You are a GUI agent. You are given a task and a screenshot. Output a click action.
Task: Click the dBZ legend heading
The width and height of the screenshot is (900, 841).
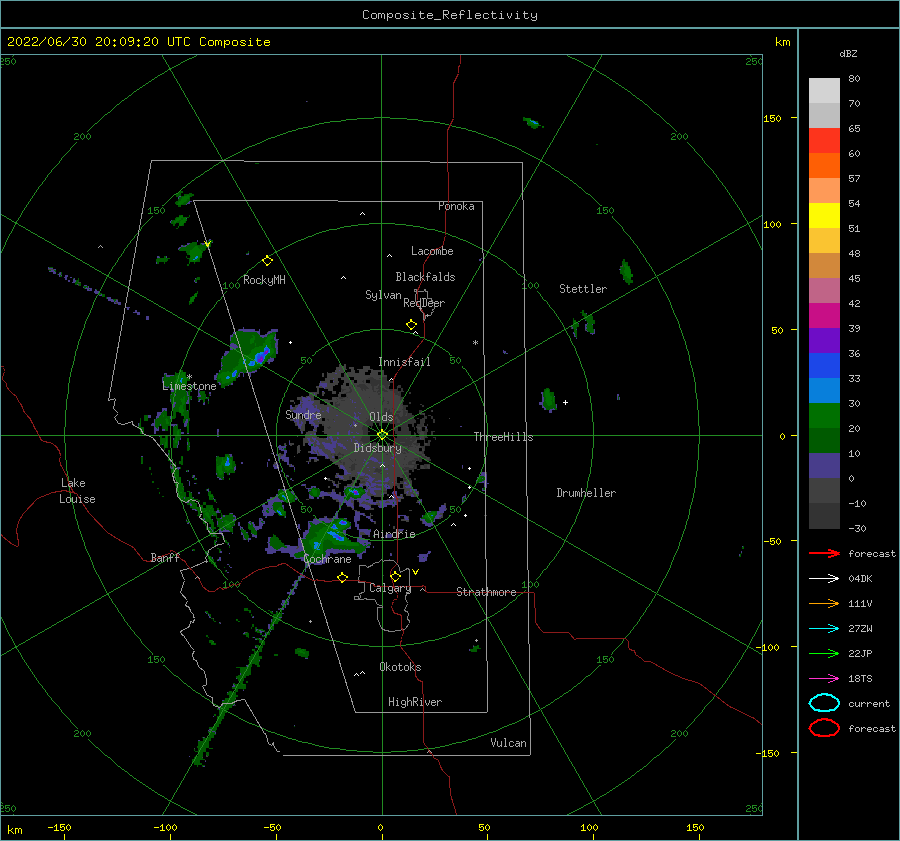coord(848,53)
